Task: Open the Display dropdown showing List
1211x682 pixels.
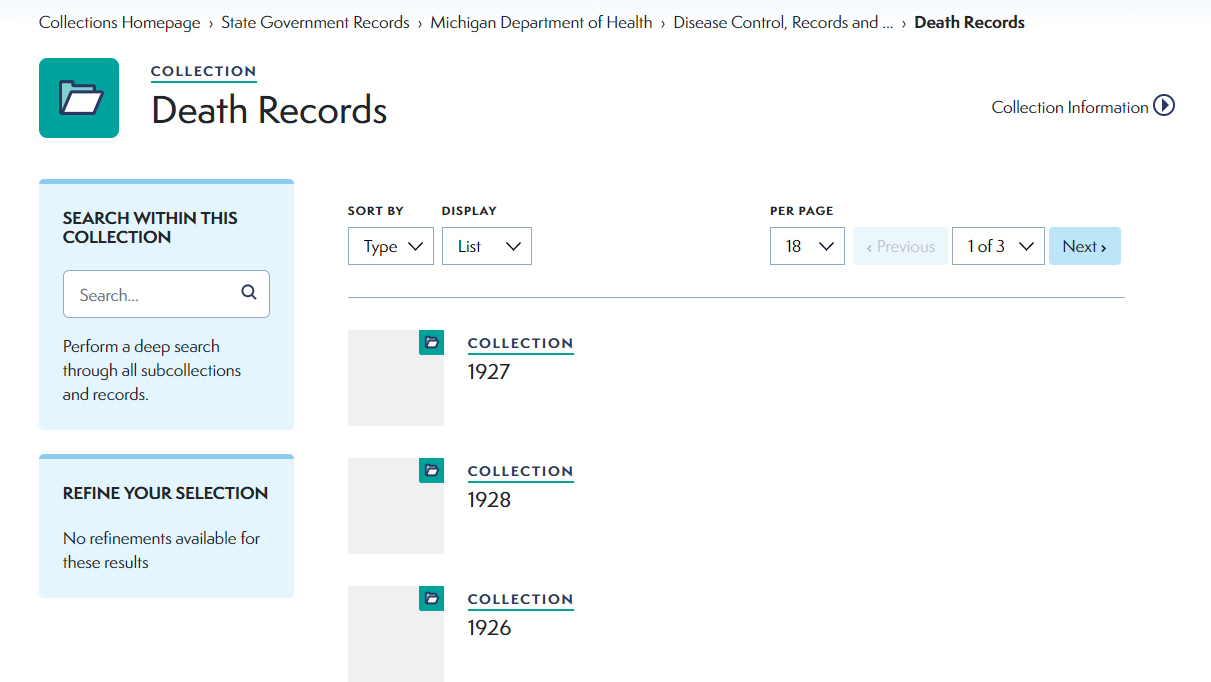Action: 486,245
